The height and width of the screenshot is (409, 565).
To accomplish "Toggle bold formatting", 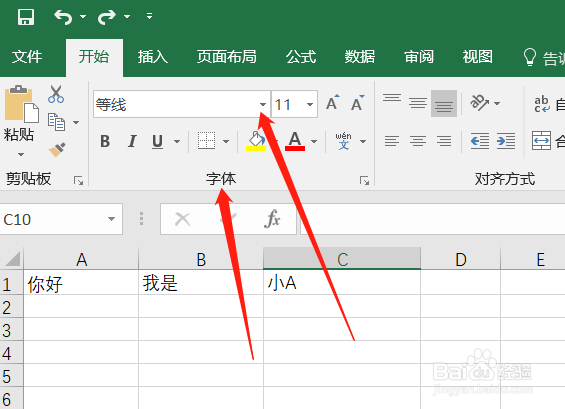I will click(105, 141).
